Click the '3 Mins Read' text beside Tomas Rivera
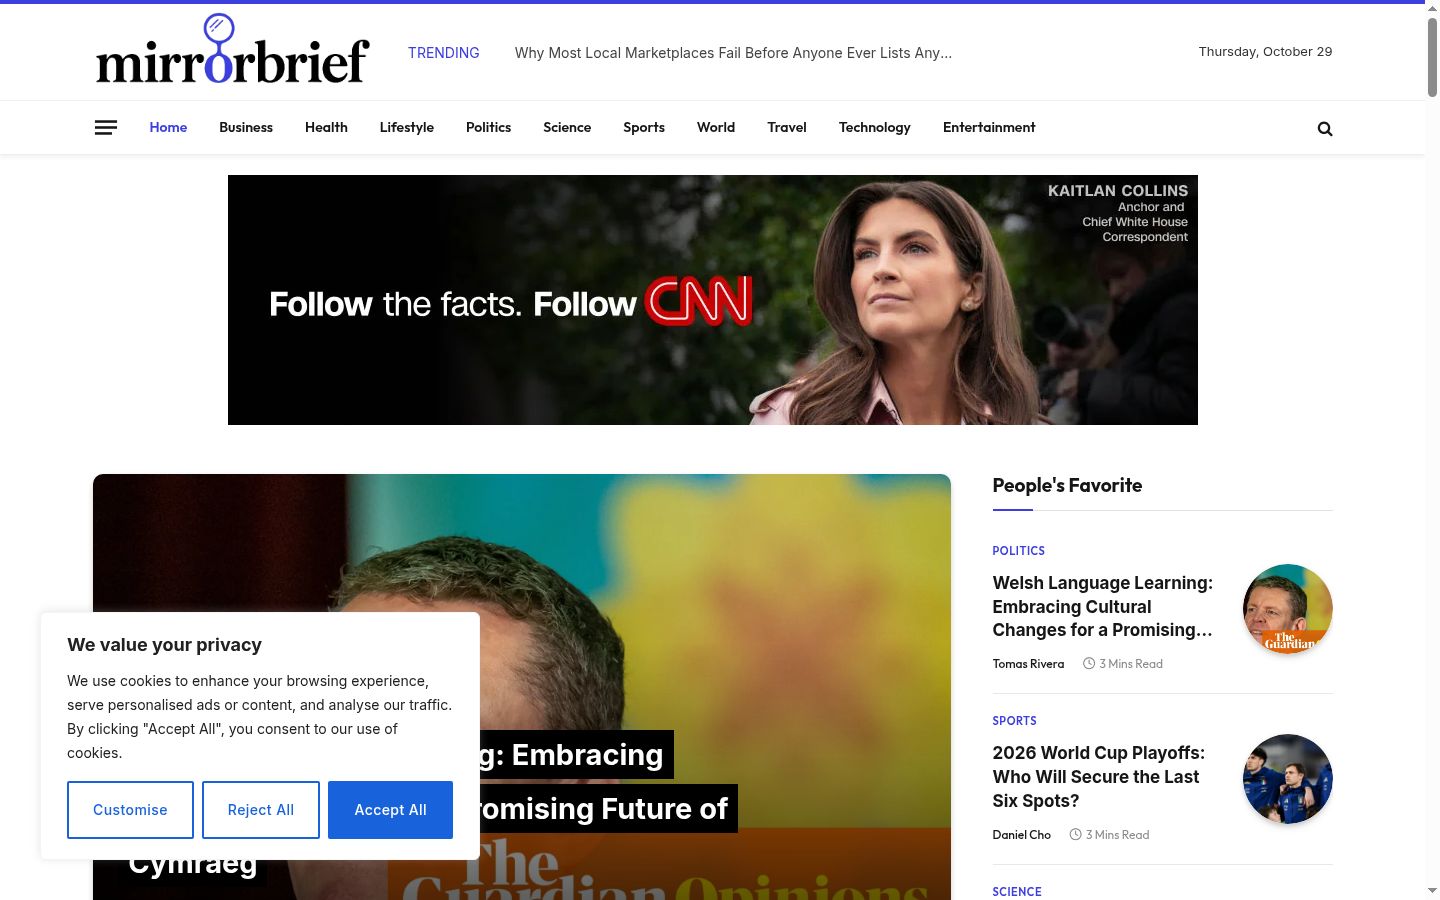1440x900 pixels. [1131, 664]
